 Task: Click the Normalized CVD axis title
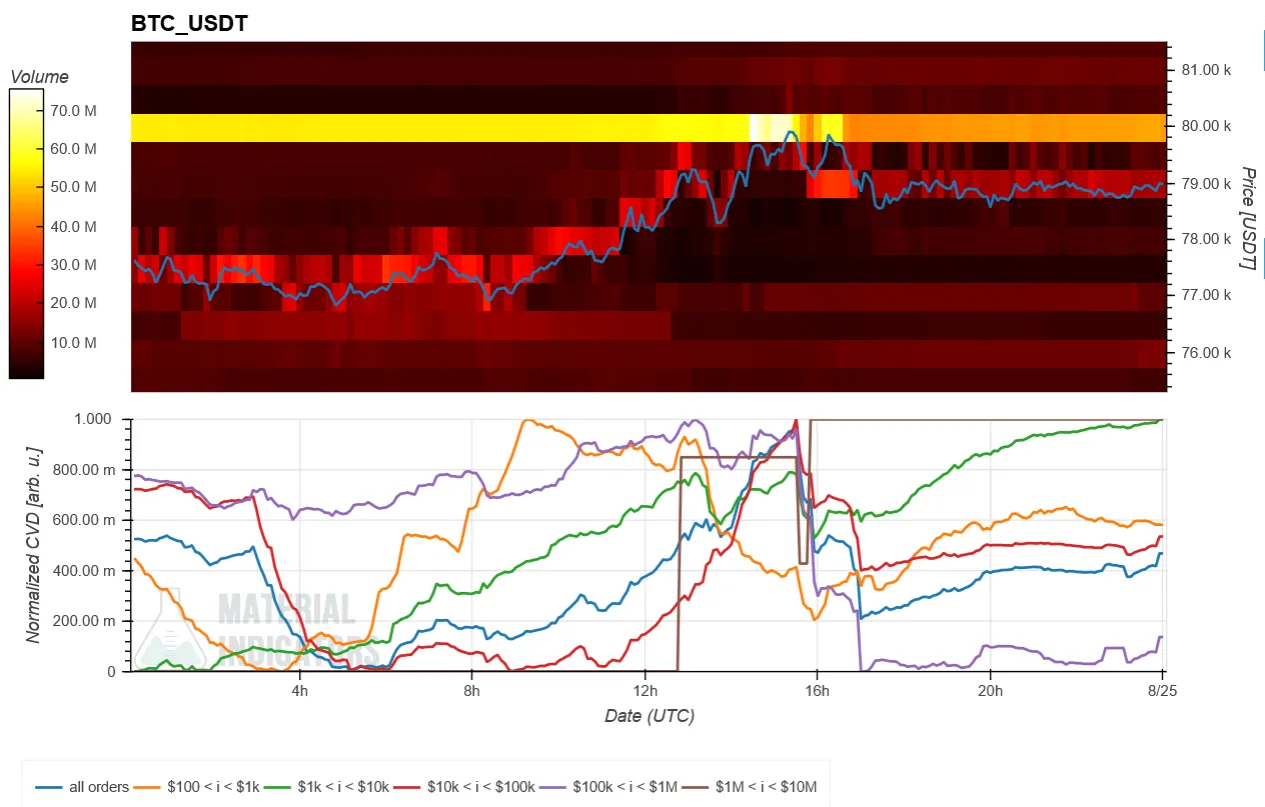pyautogui.click(x=33, y=545)
